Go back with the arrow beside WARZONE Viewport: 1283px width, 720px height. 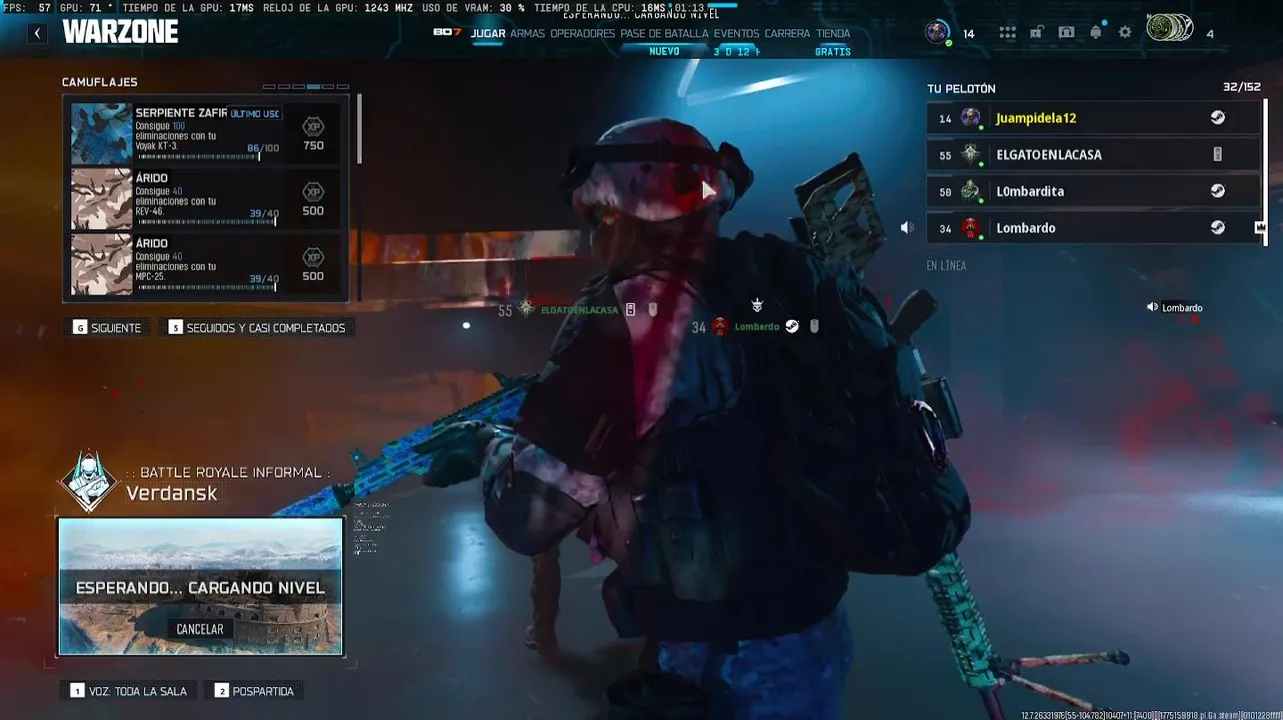[x=37, y=33]
